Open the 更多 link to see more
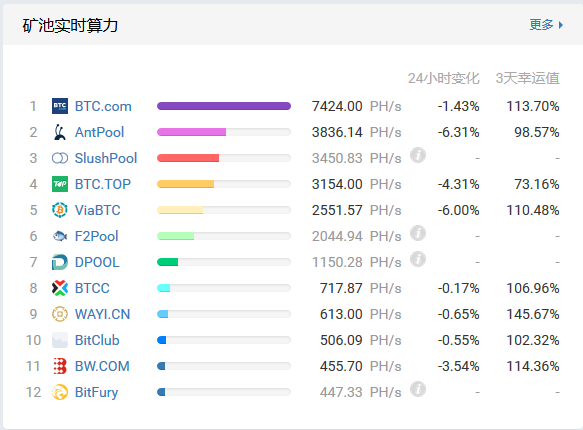This screenshot has width=583, height=430. pos(541,25)
